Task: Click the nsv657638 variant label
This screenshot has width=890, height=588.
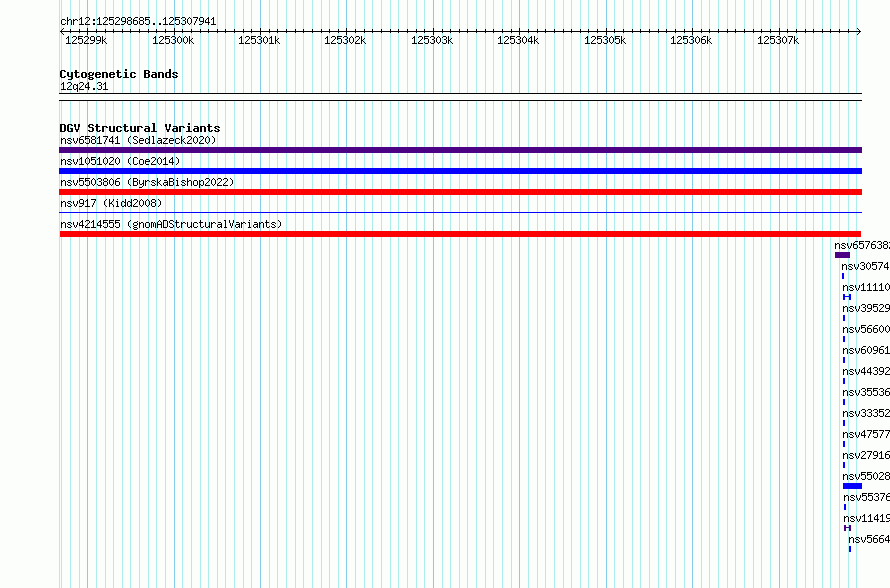Action: click(862, 245)
